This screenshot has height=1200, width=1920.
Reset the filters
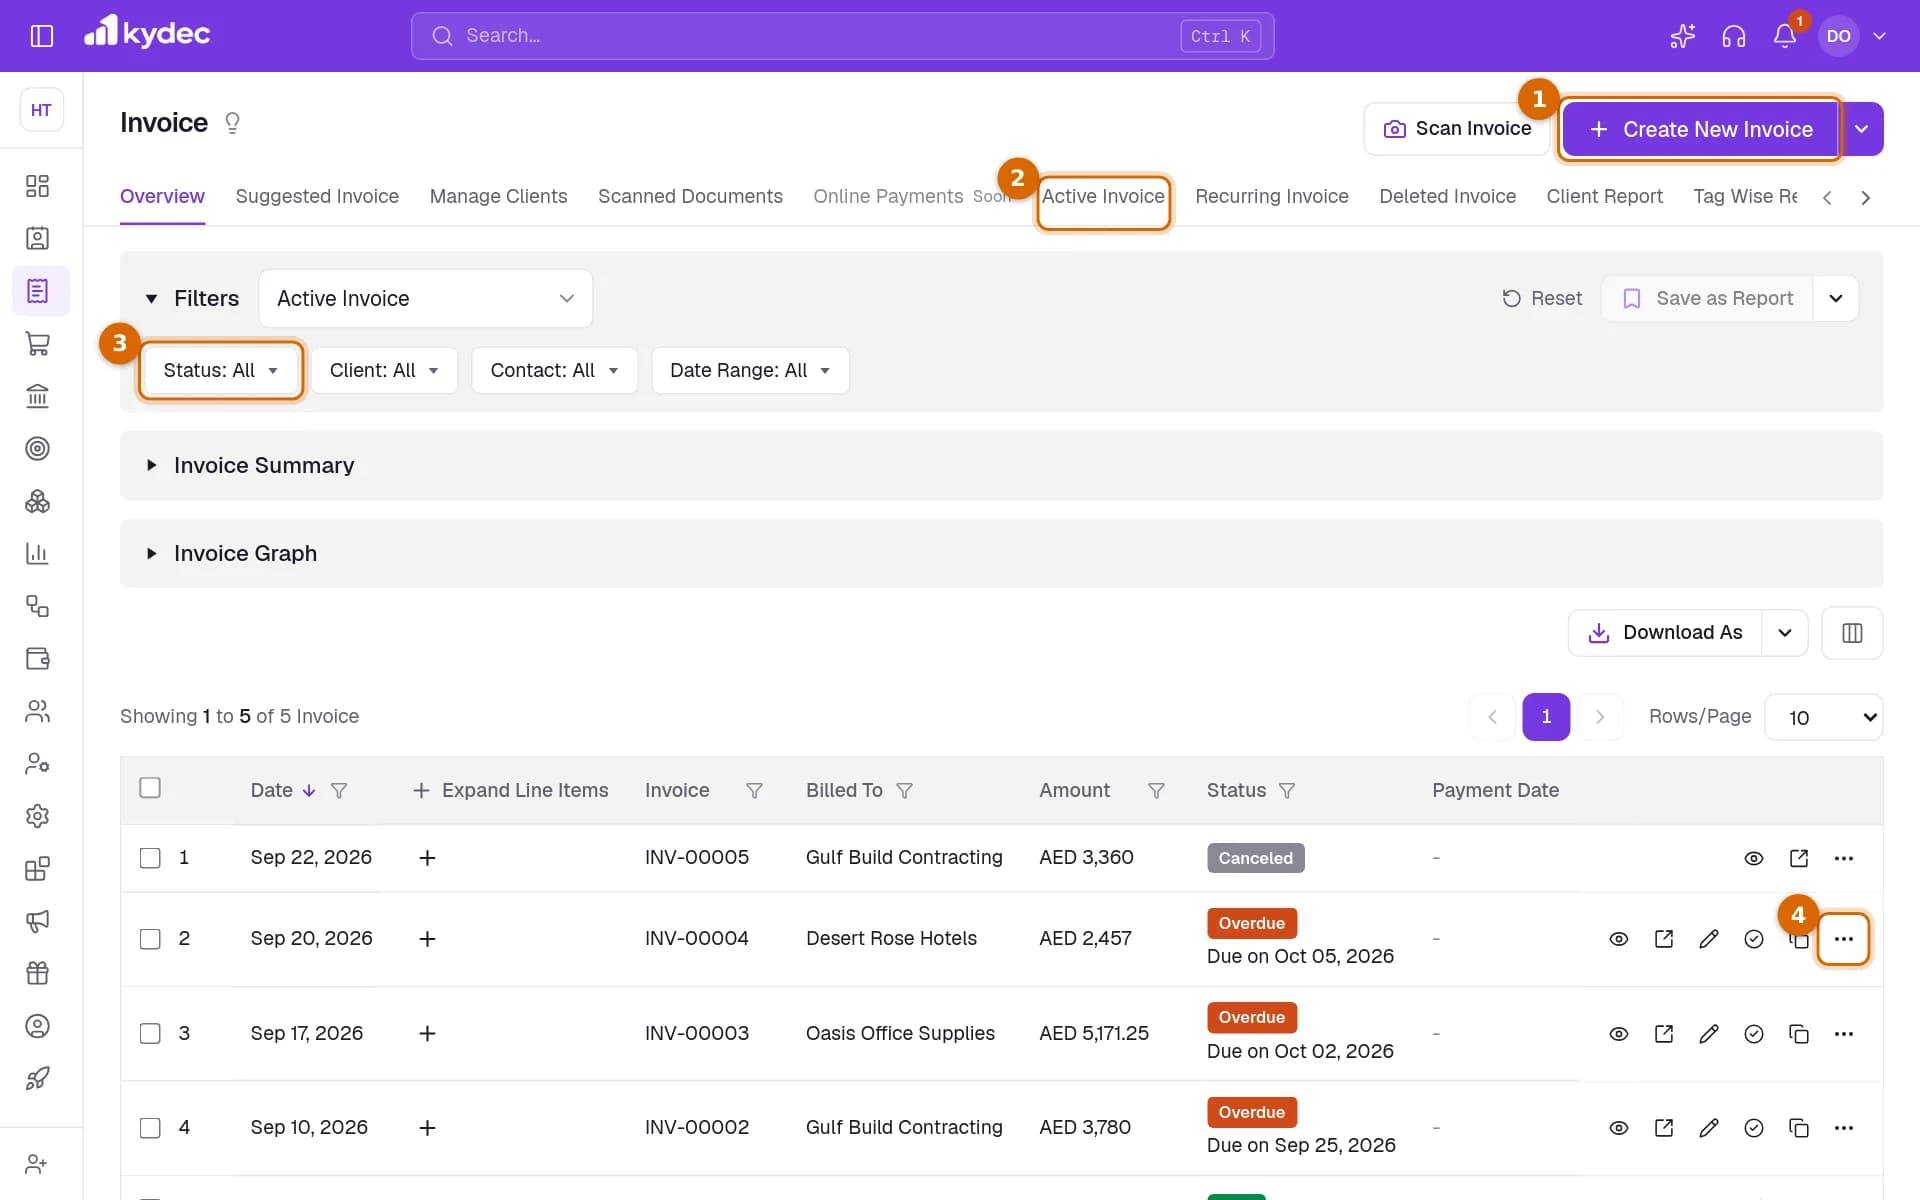pyautogui.click(x=1542, y=299)
